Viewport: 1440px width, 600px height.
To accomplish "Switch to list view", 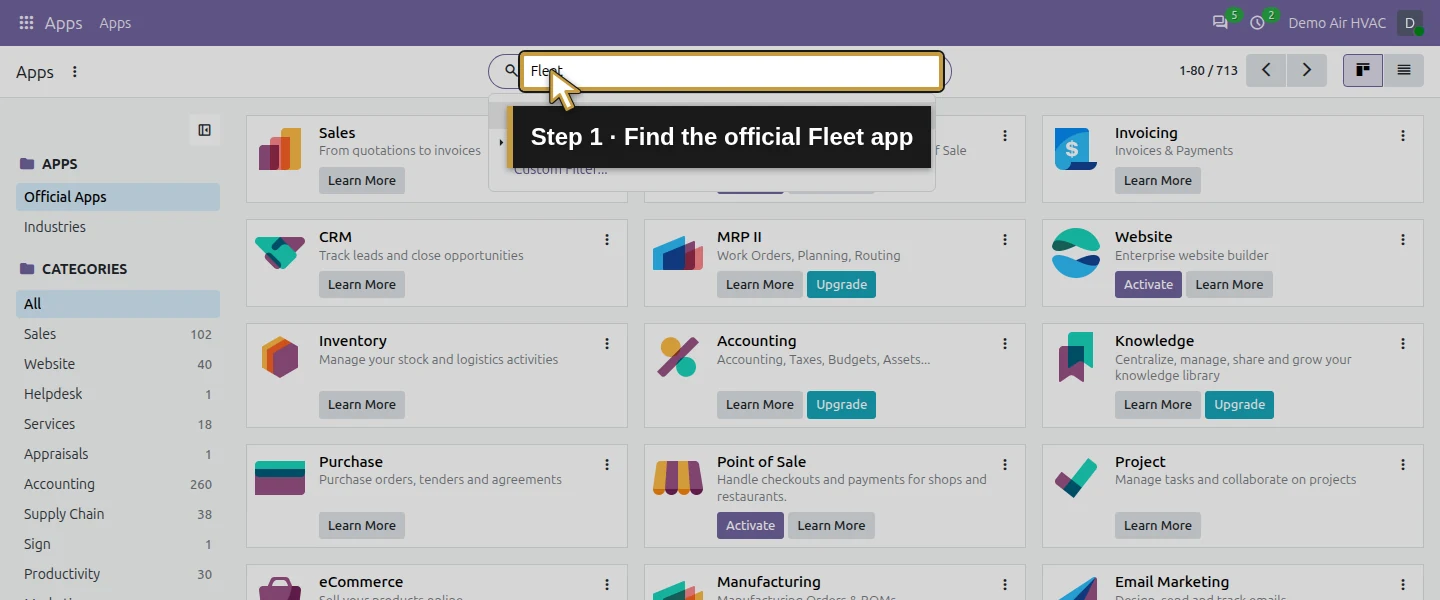I will click(x=1404, y=70).
